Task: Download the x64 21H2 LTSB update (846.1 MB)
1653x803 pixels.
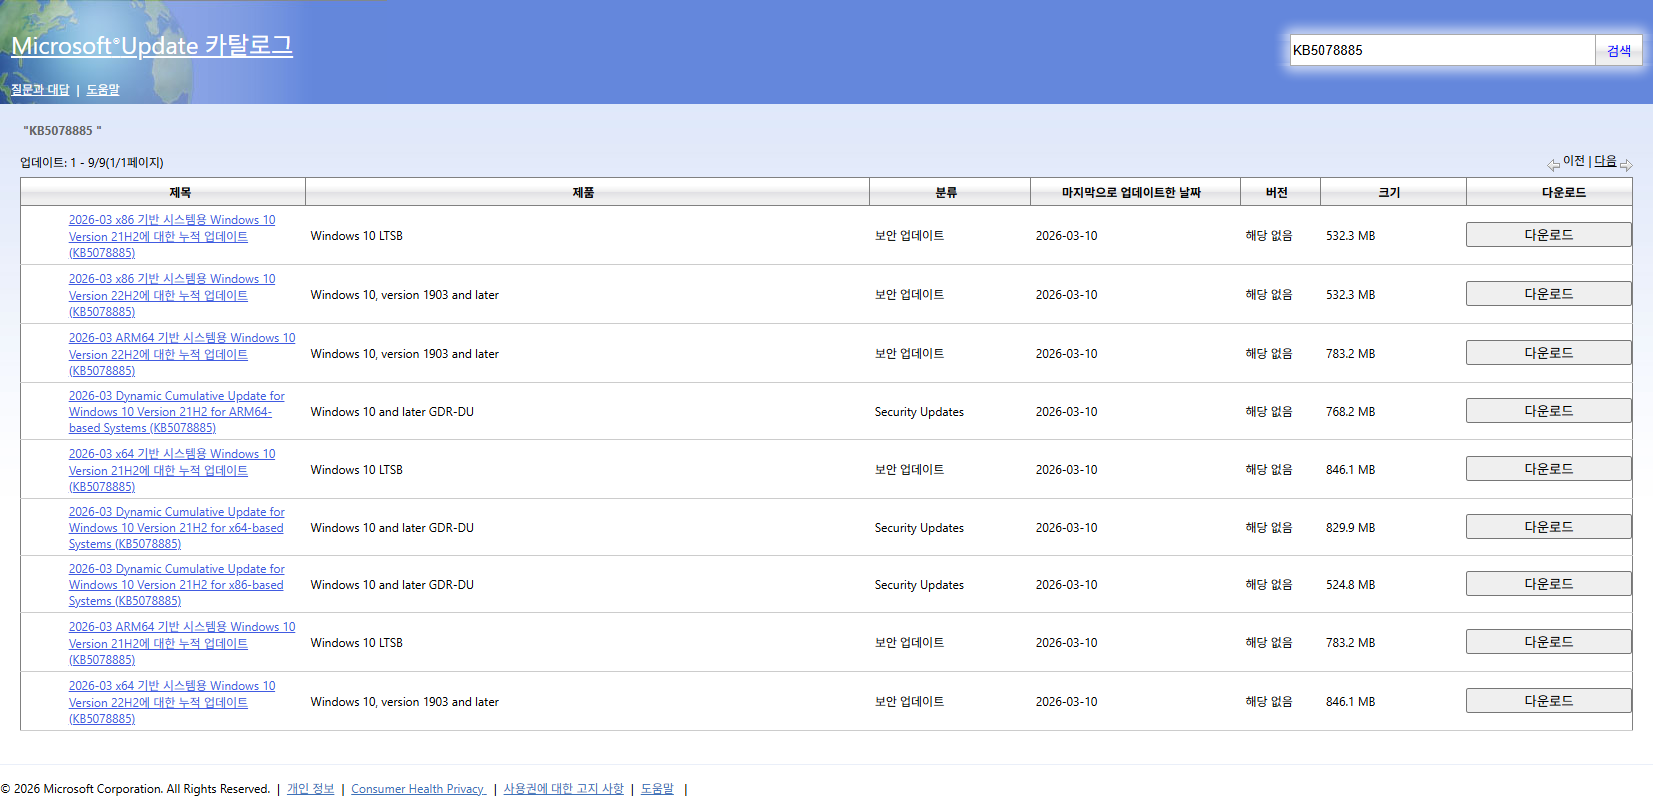Action: (x=1548, y=469)
